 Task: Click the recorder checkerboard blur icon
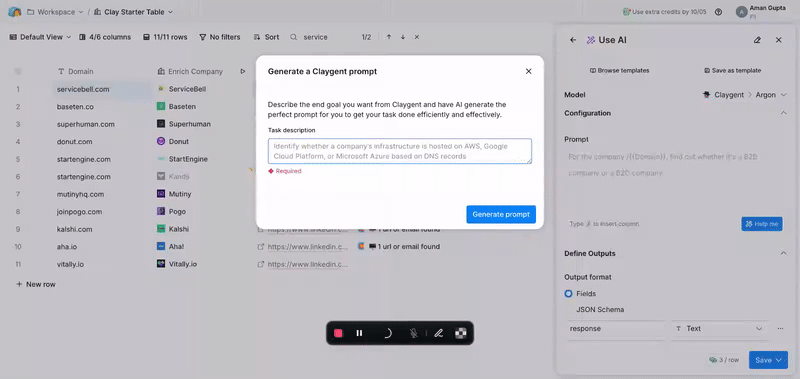(461, 333)
